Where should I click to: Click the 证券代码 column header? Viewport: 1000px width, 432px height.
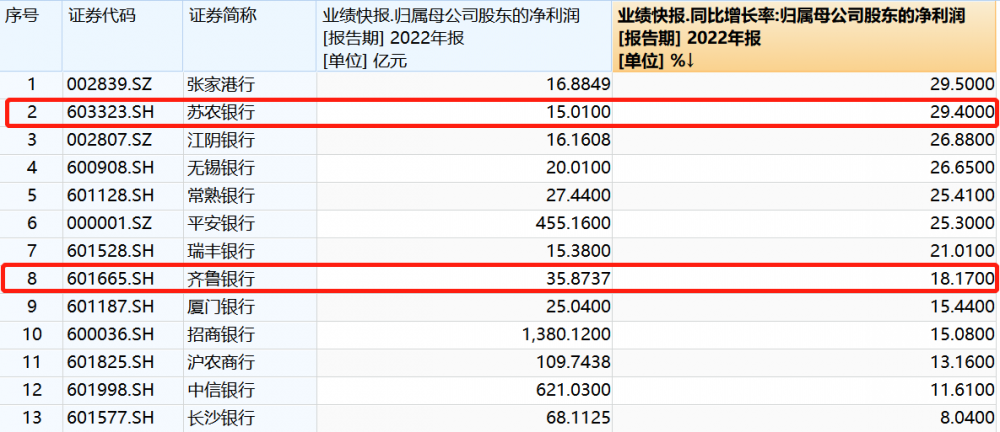point(102,15)
